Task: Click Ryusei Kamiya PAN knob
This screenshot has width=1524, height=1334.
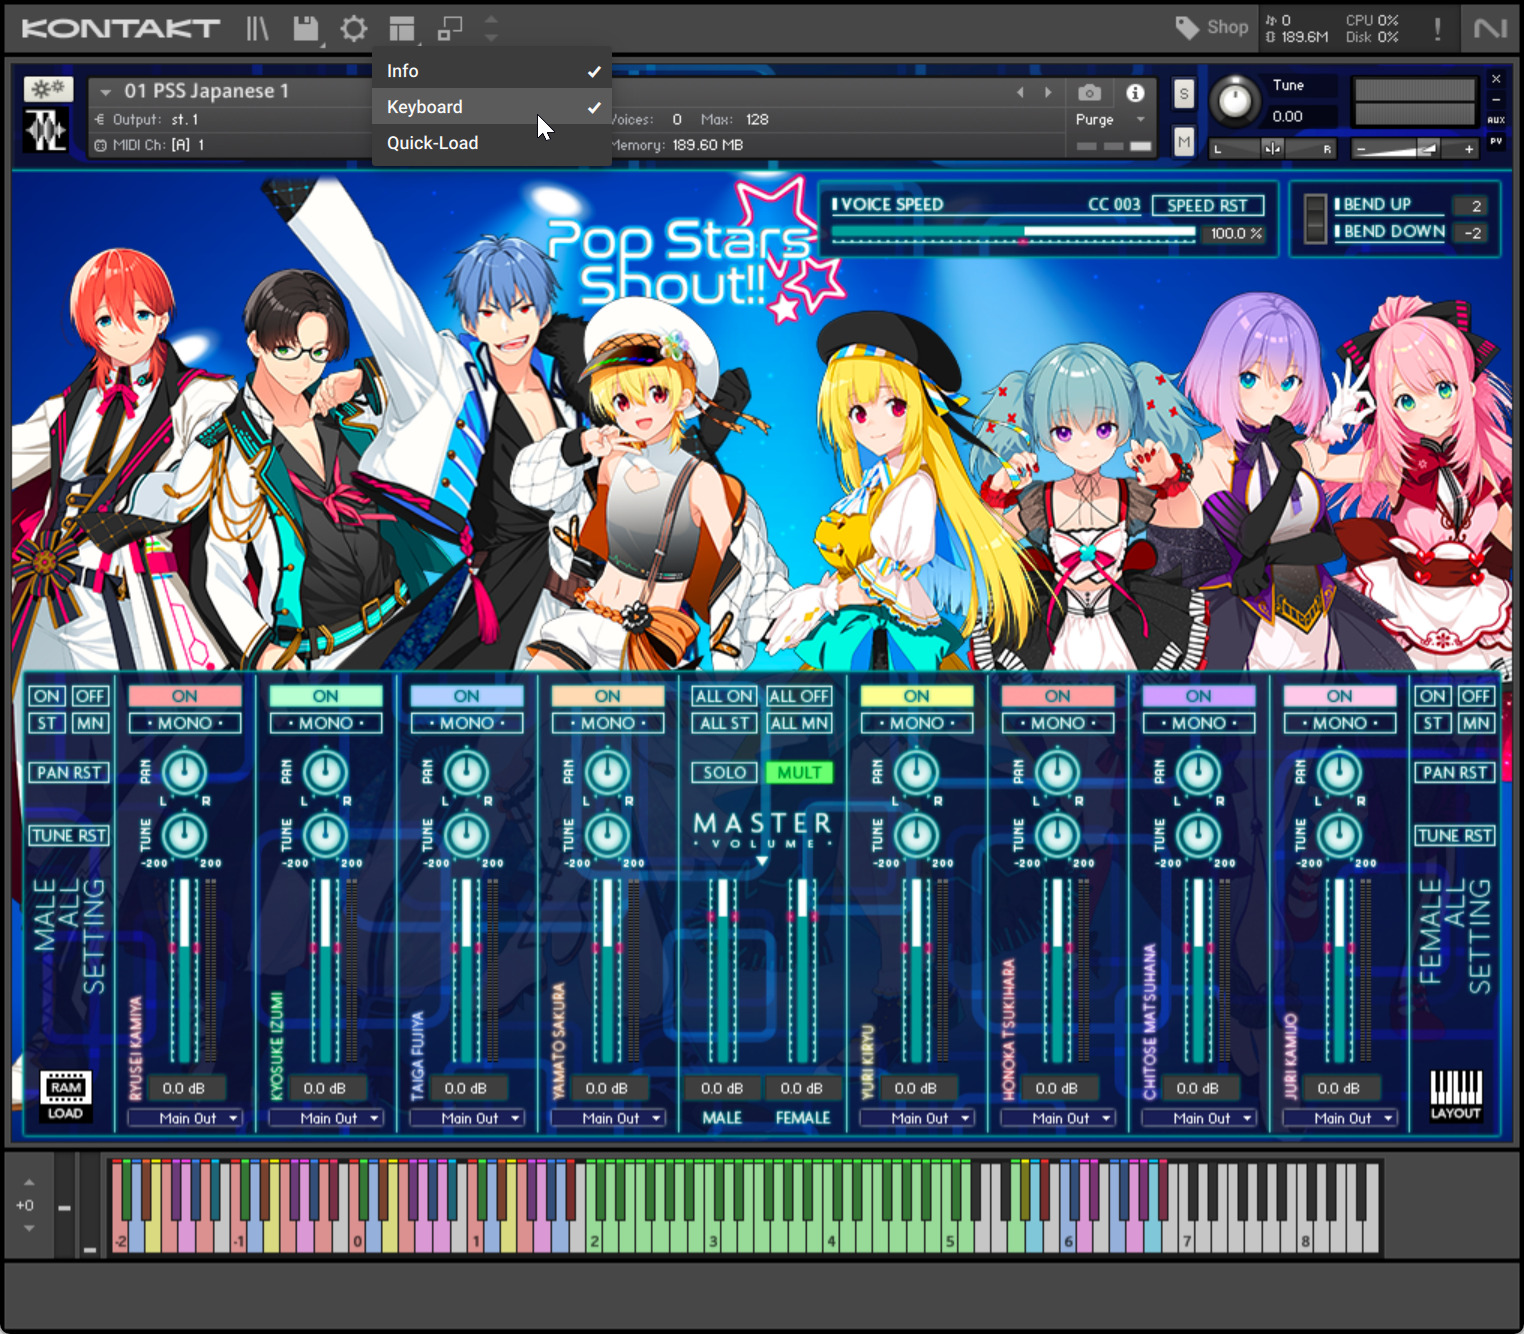Action: coord(184,773)
